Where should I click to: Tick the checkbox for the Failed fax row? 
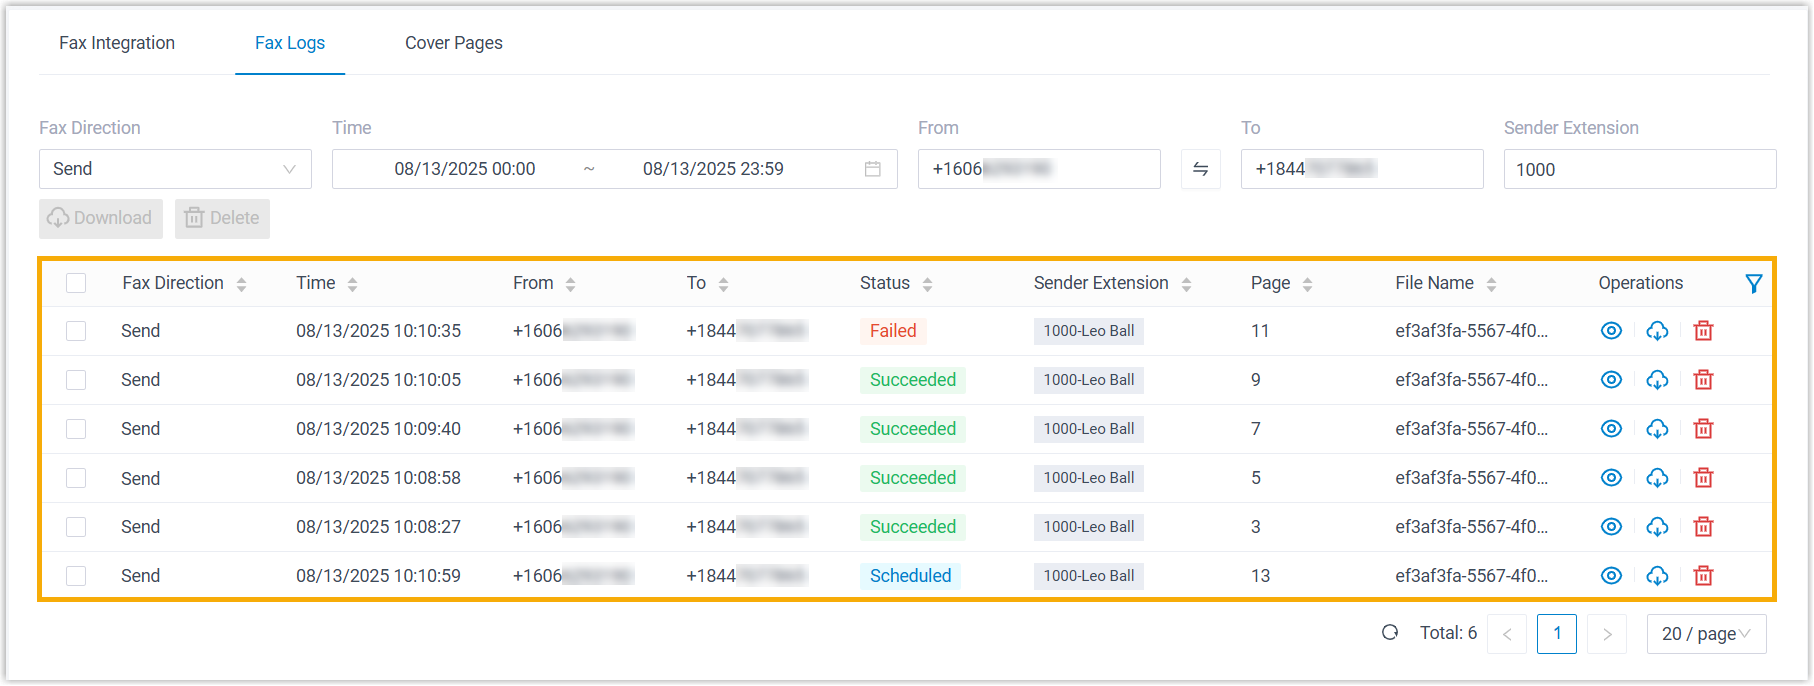(76, 331)
